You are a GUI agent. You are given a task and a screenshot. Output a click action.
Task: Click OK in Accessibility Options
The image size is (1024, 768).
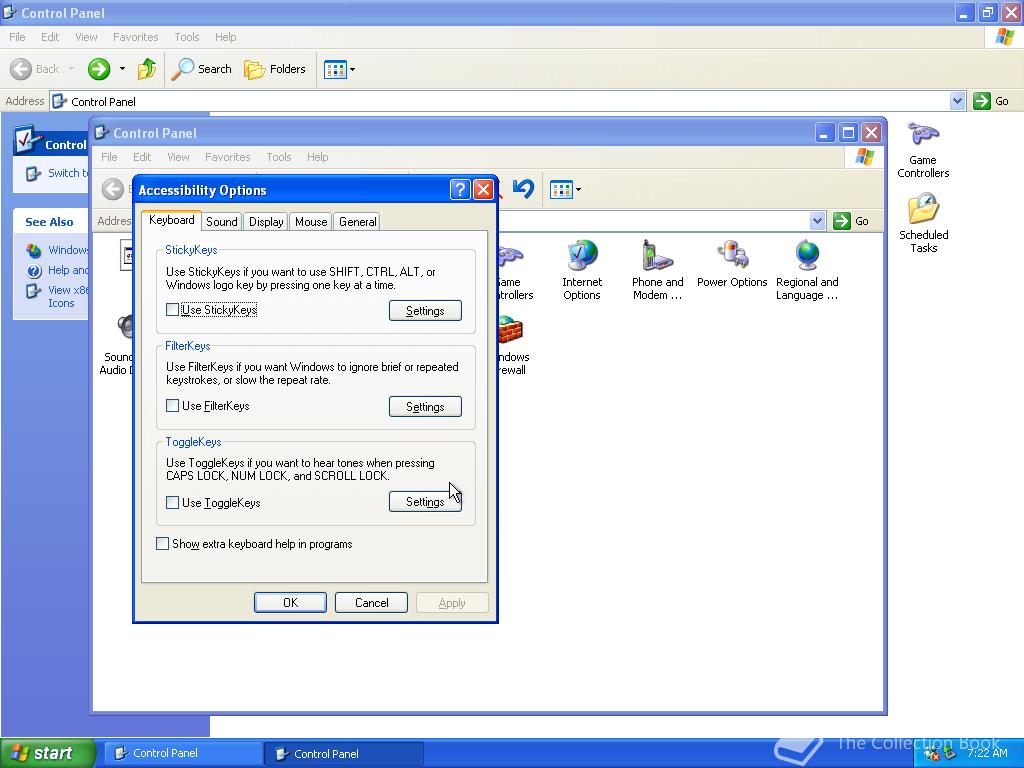[x=290, y=602]
